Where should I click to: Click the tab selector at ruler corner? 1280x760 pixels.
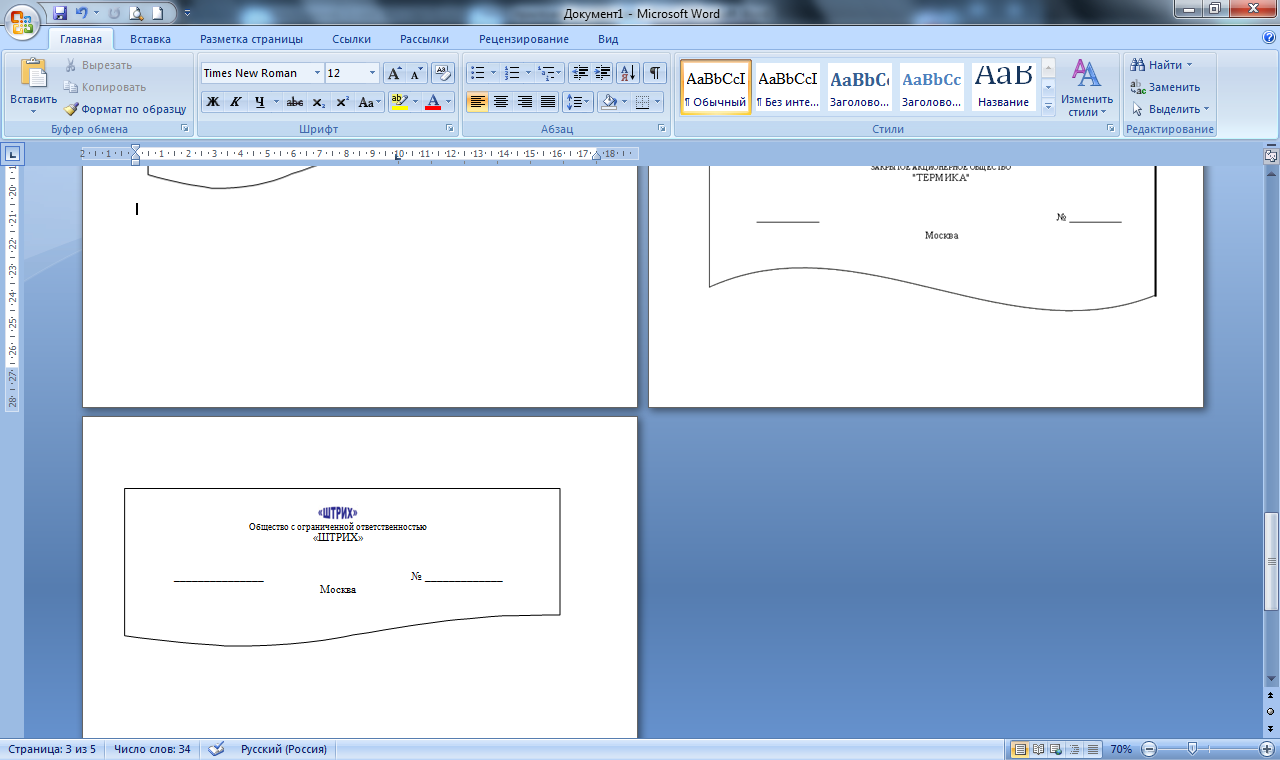click(13, 154)
